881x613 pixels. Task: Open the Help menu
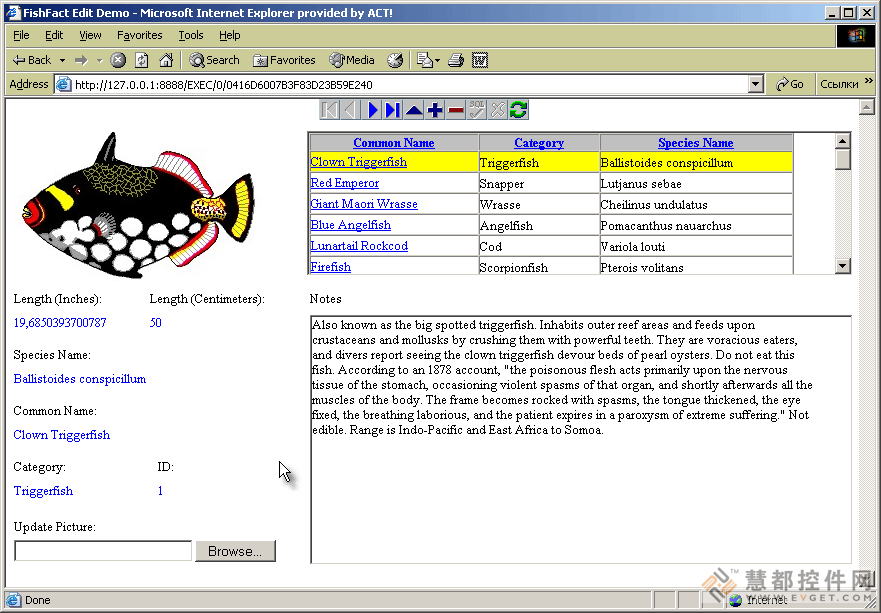click(x=229, y=35)
